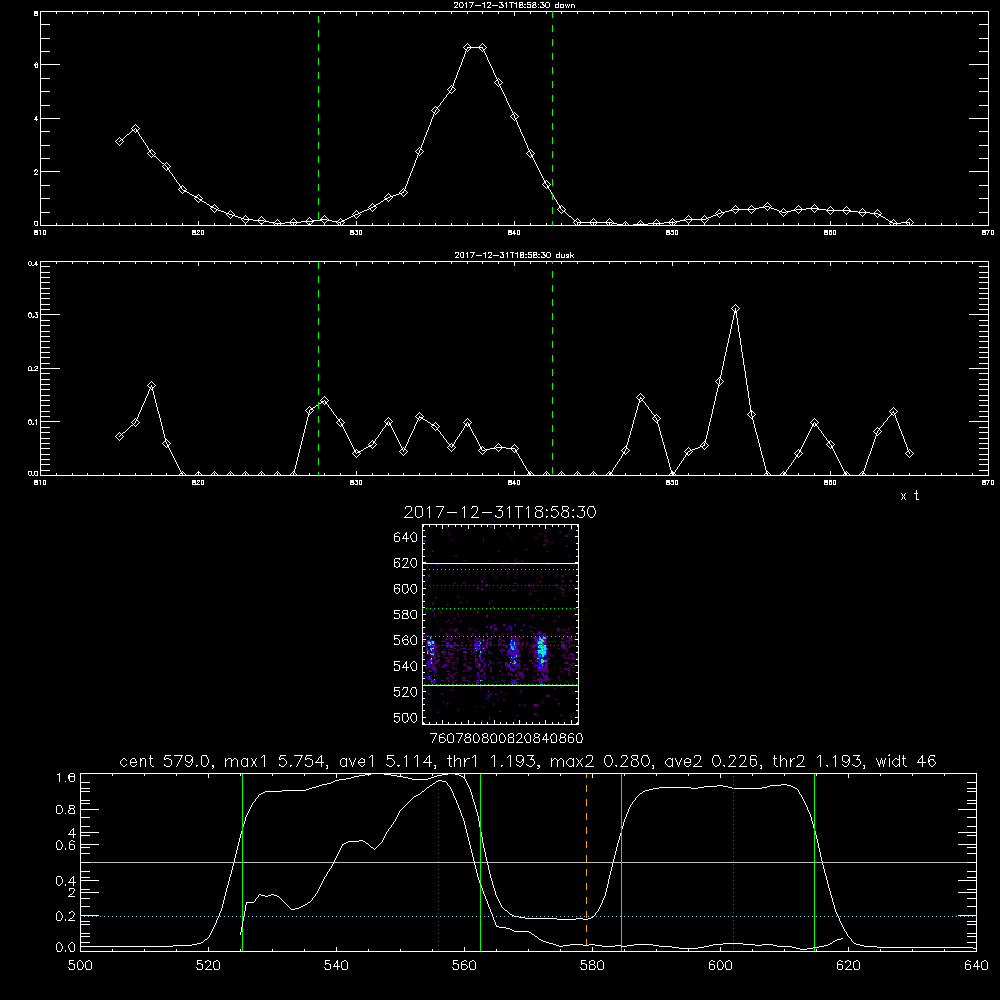Click the '640' label on spectrogram y-axis
The image size is (1000, 1000).
point(406,538)
